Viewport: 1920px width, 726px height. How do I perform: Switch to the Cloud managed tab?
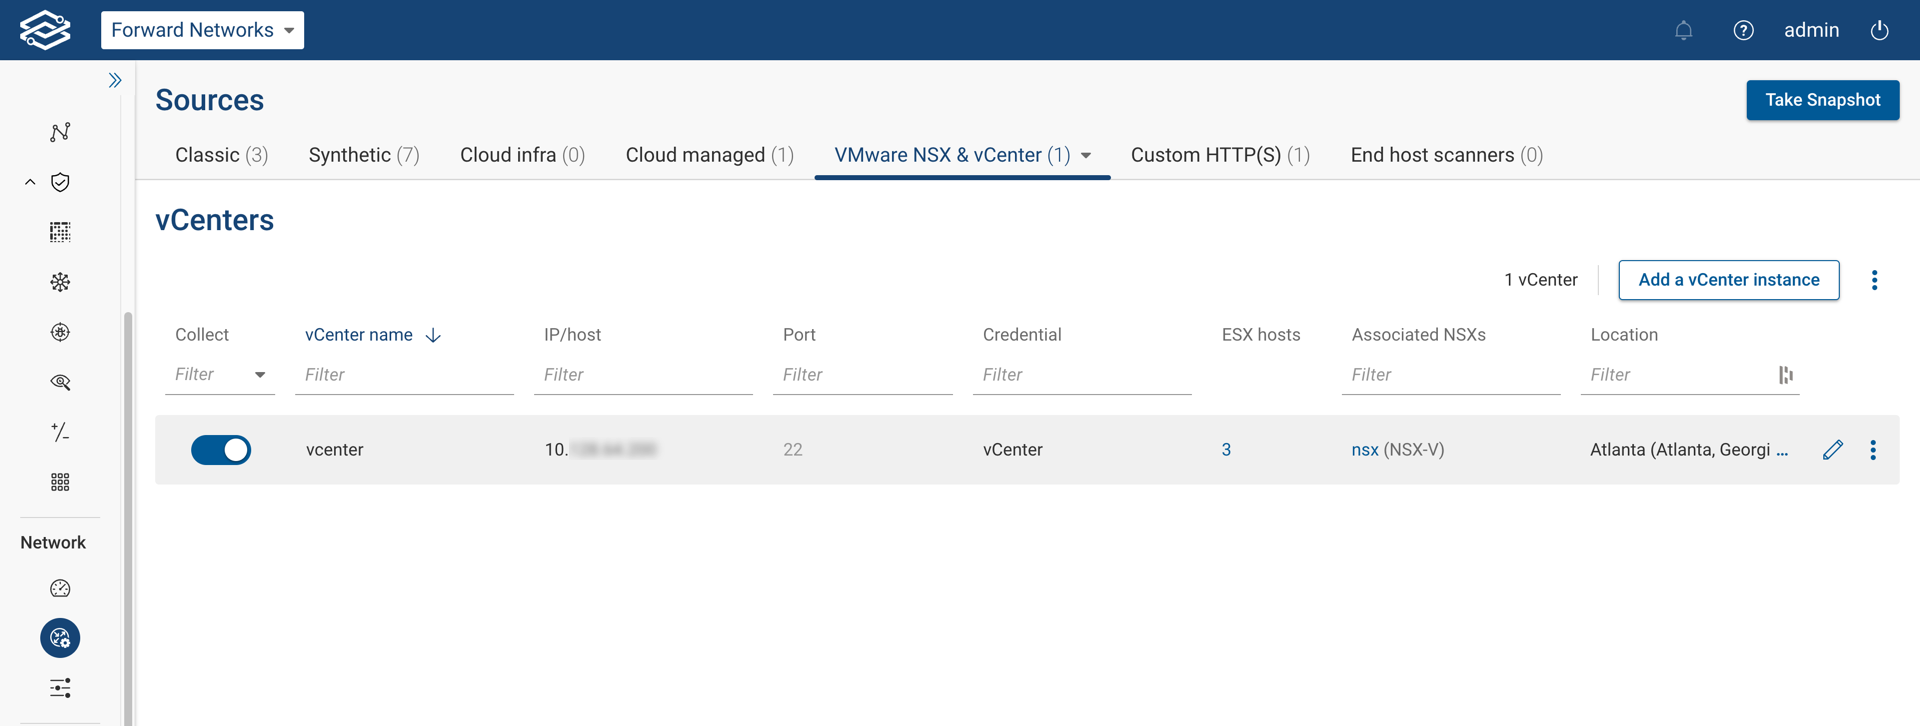tap(709, 155)
